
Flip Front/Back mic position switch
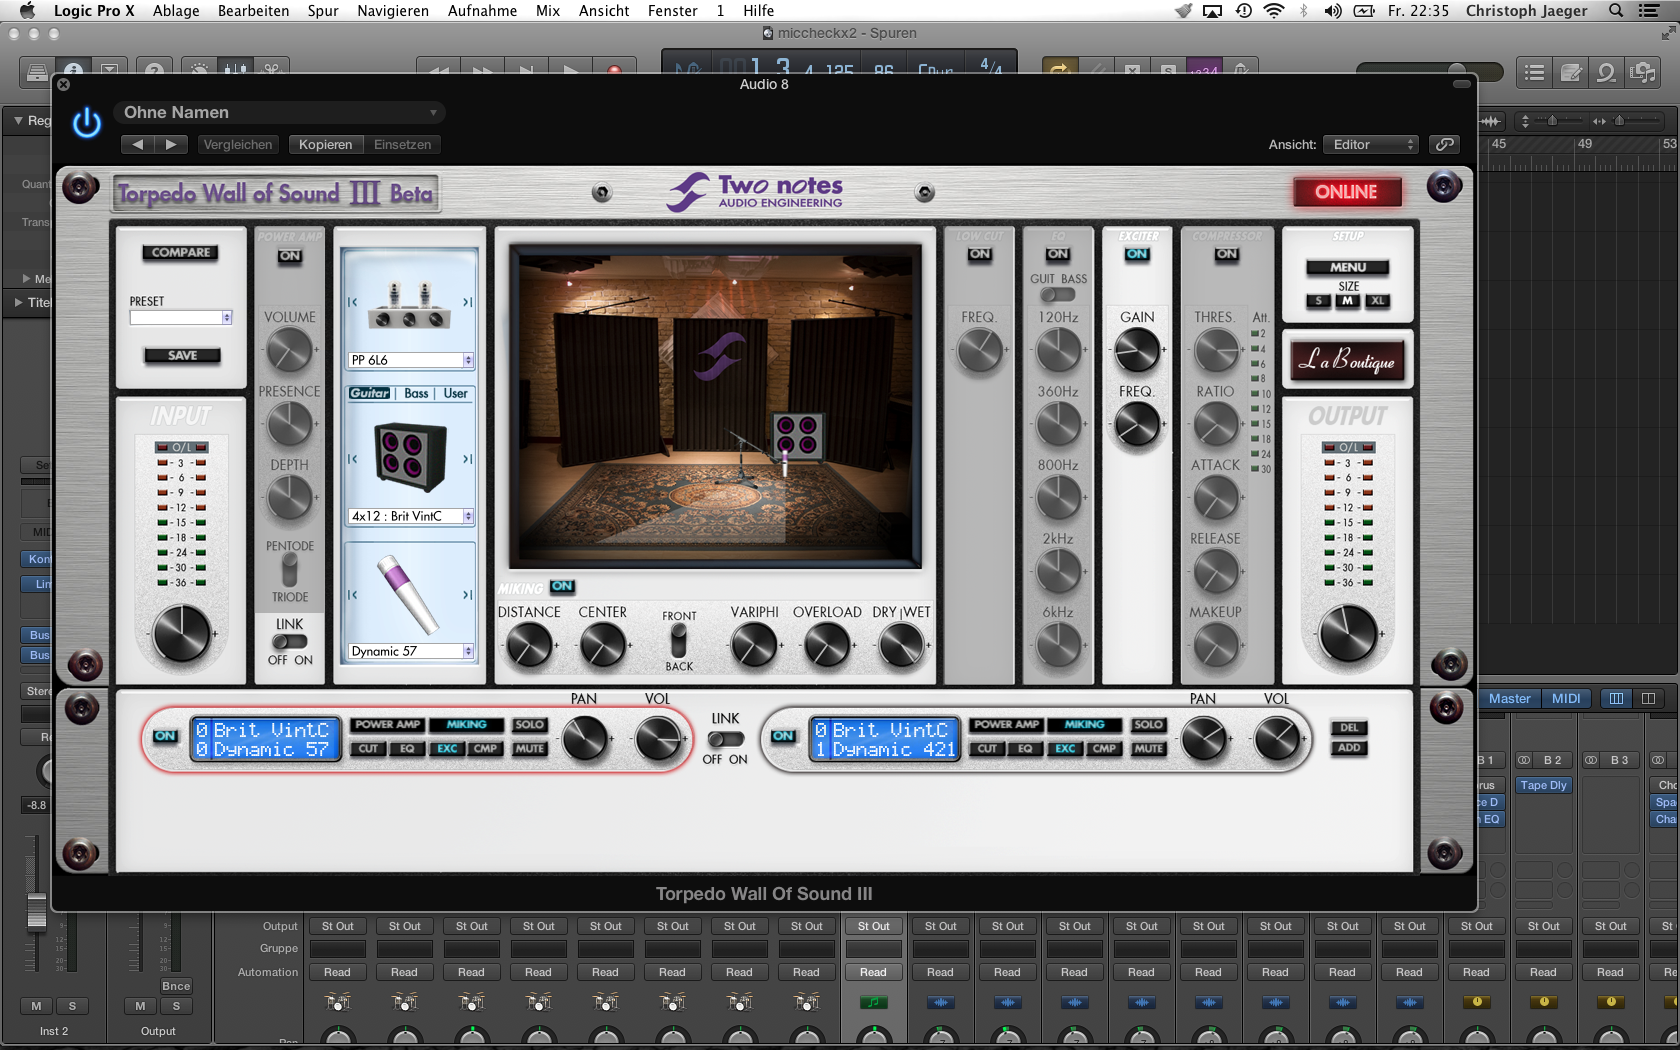[679, 639]
